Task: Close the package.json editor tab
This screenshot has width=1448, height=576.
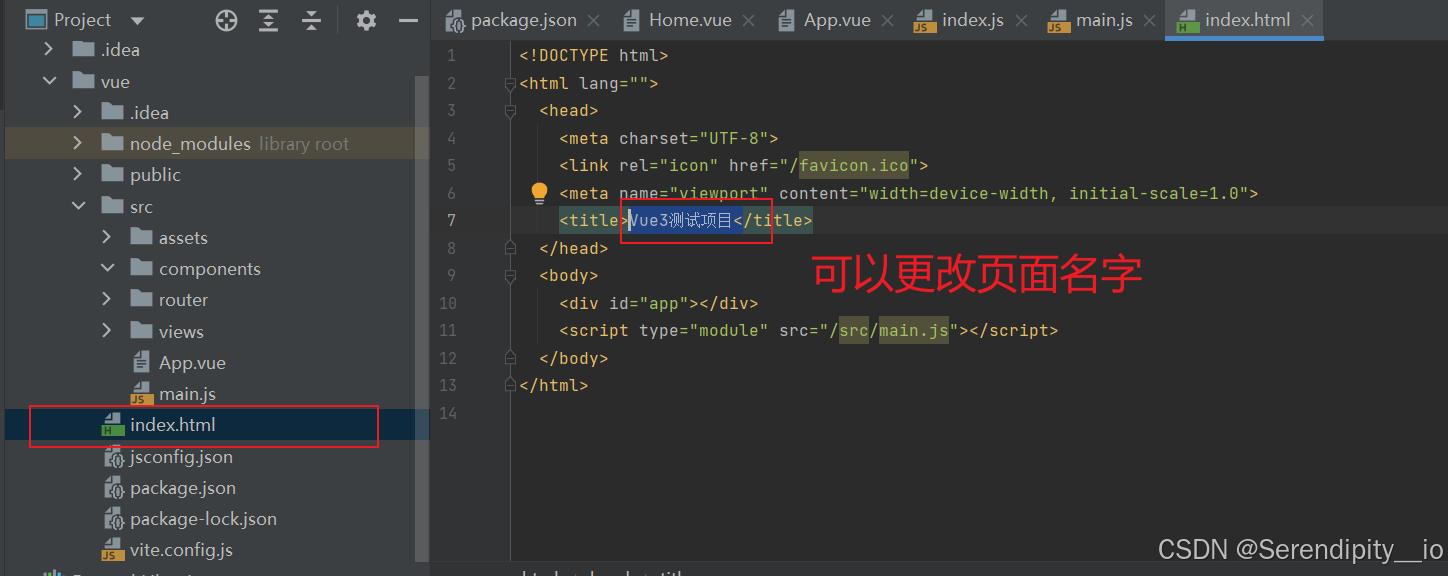Action: click(594, 20)
